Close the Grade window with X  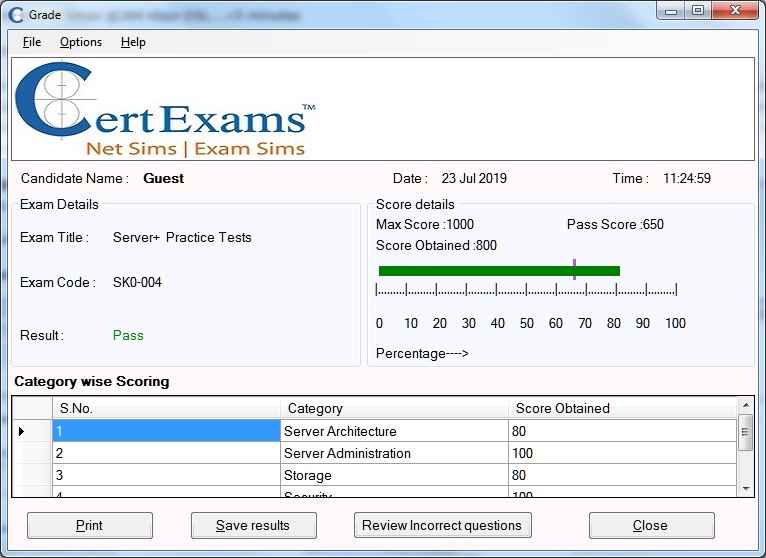click(x=735, y=11)
